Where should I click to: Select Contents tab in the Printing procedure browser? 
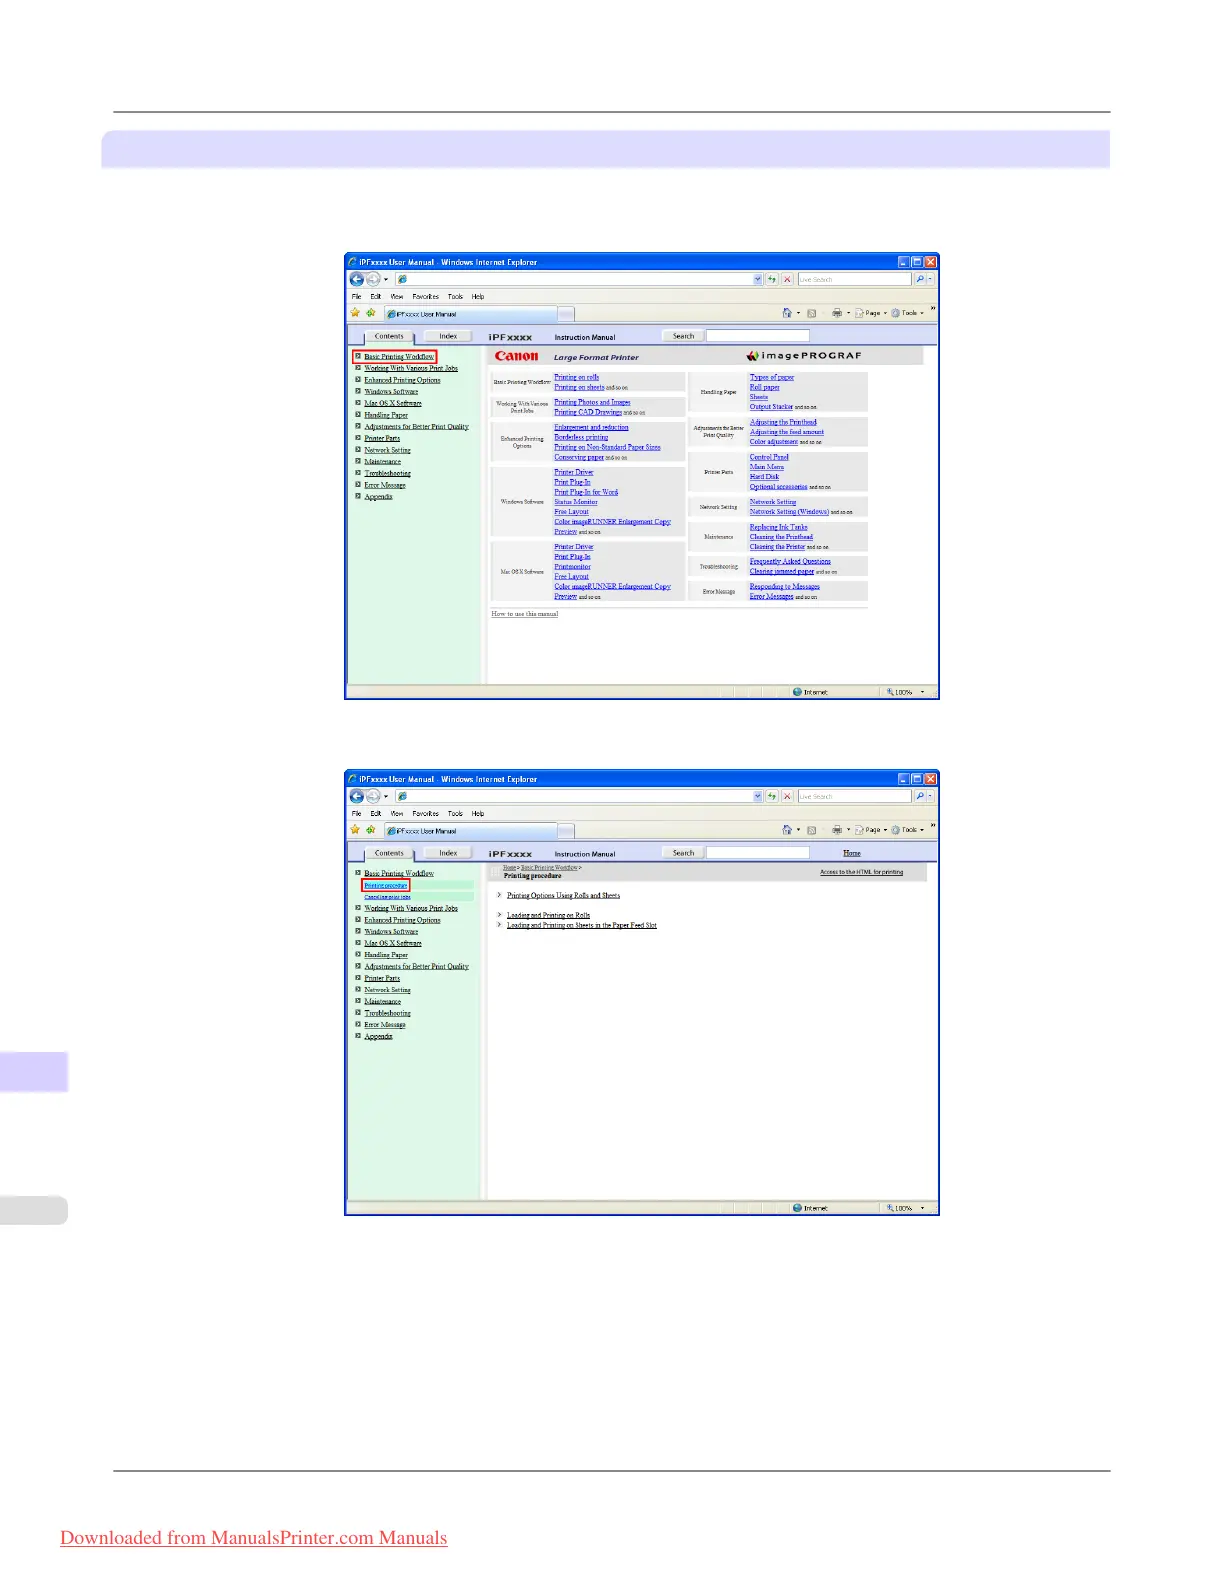click(x=389, y=853)
